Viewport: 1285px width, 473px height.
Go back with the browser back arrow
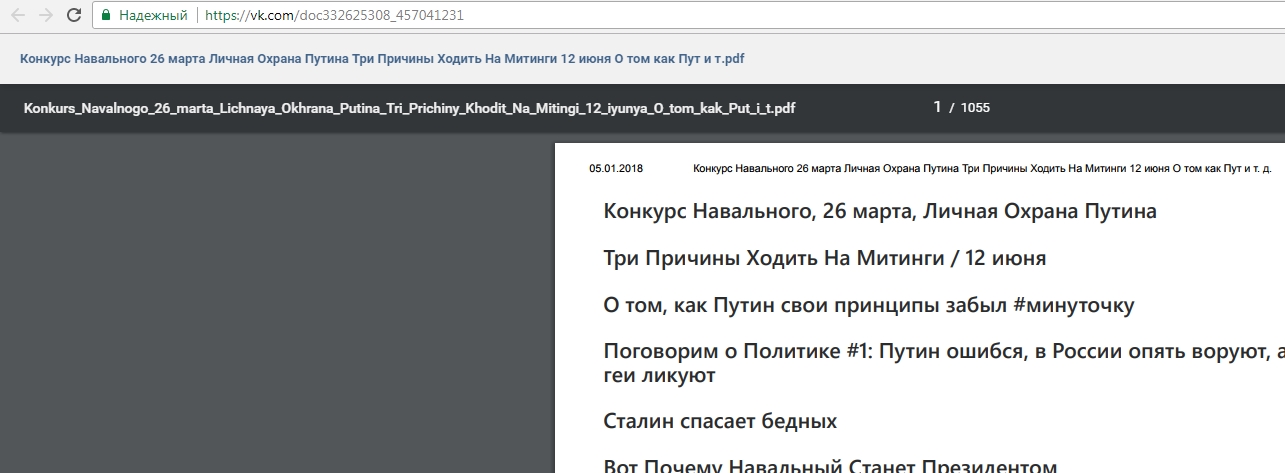pyautogui.click(x=18, y=15)
